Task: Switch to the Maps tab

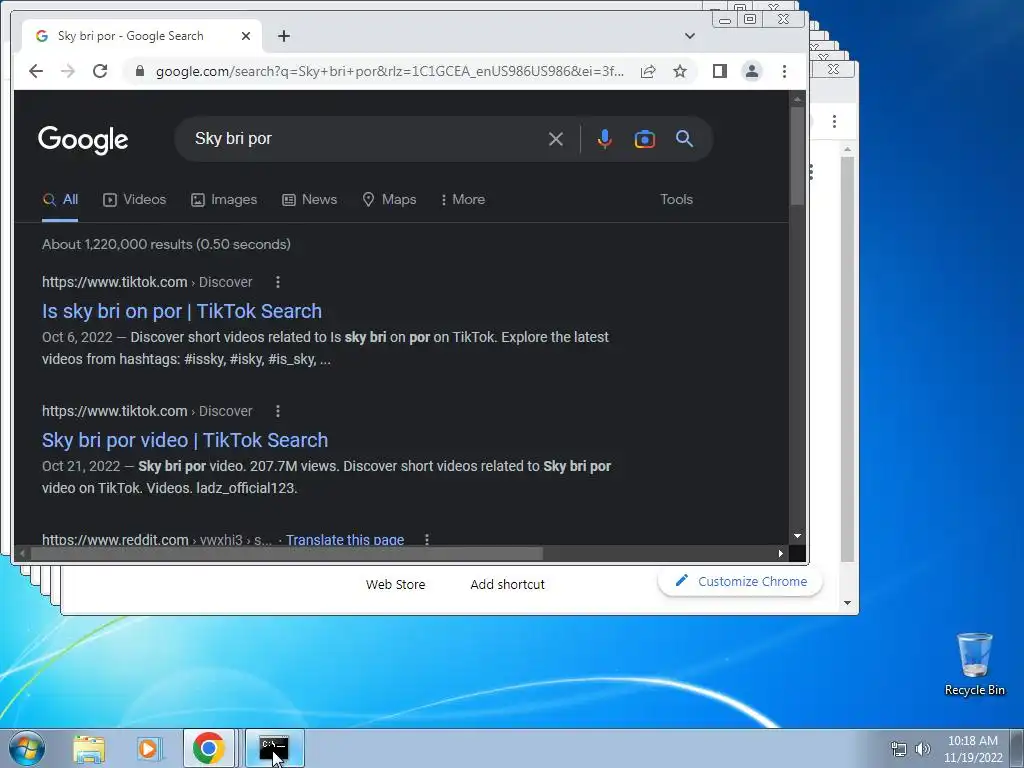Action: (x=389, y=199)
